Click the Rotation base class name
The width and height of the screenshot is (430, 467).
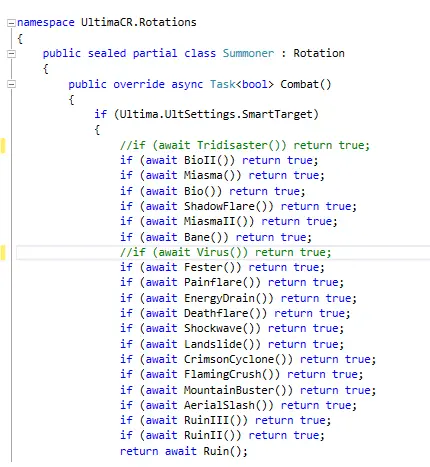[319, 53]
